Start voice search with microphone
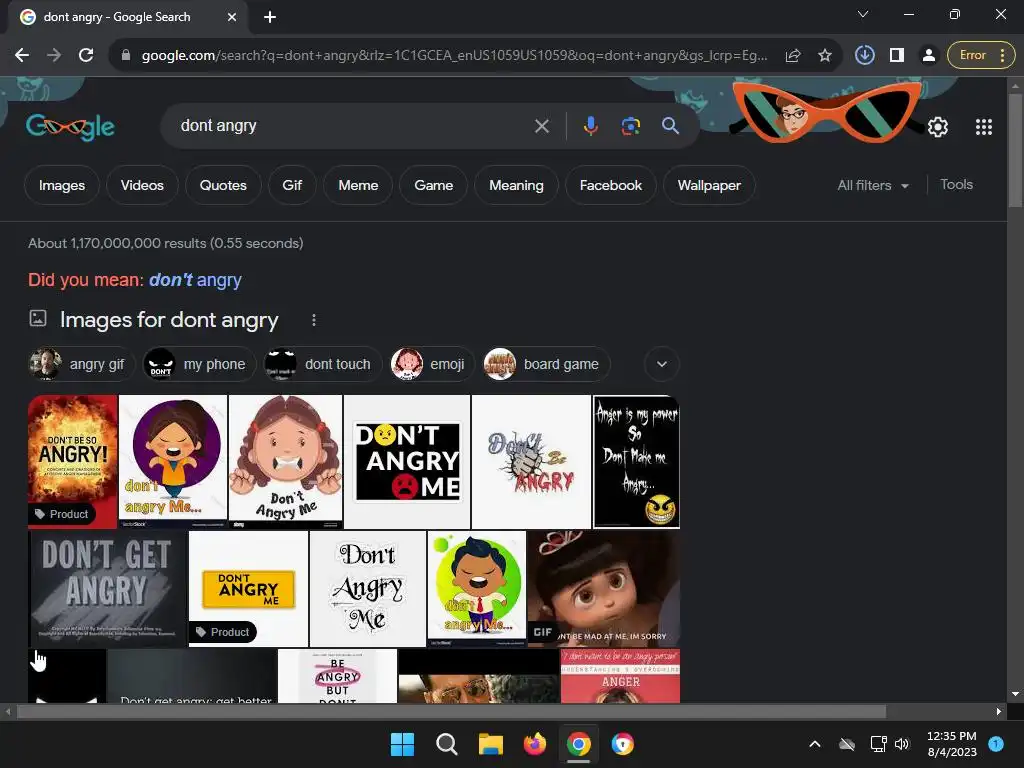The width and height of the screenshot is (1024, 768). pyautogui.click(x=590, y=126)
